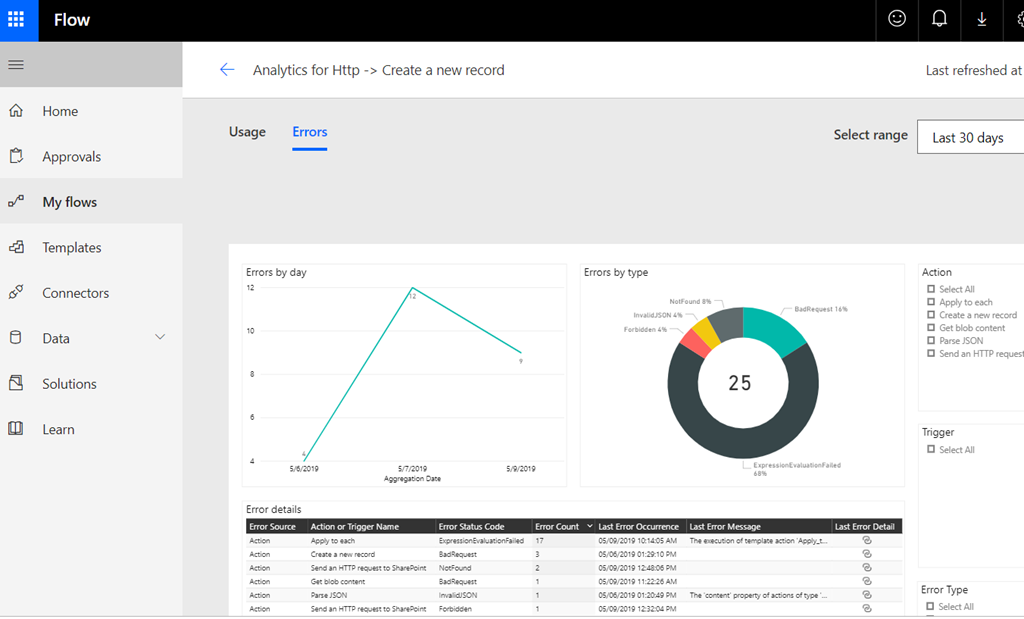Check Get blob content action filter
Screen dimensions: 1024x619
tap(931, 328)
